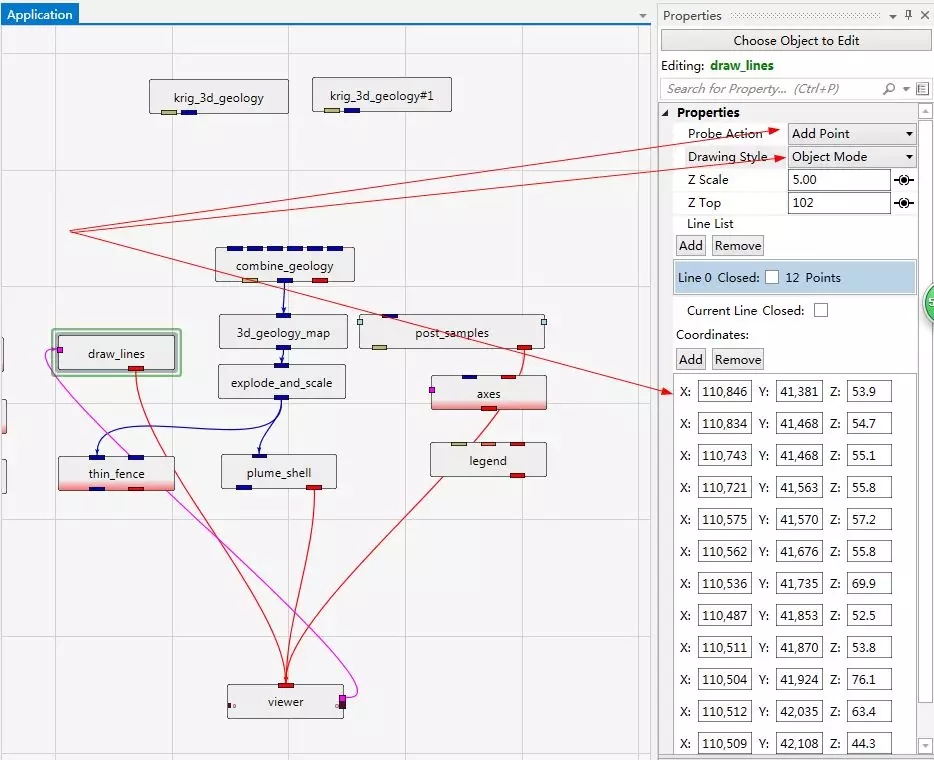The image size is (934, 760).
Task: Click the Search for Property field
Action: (771, 89)
